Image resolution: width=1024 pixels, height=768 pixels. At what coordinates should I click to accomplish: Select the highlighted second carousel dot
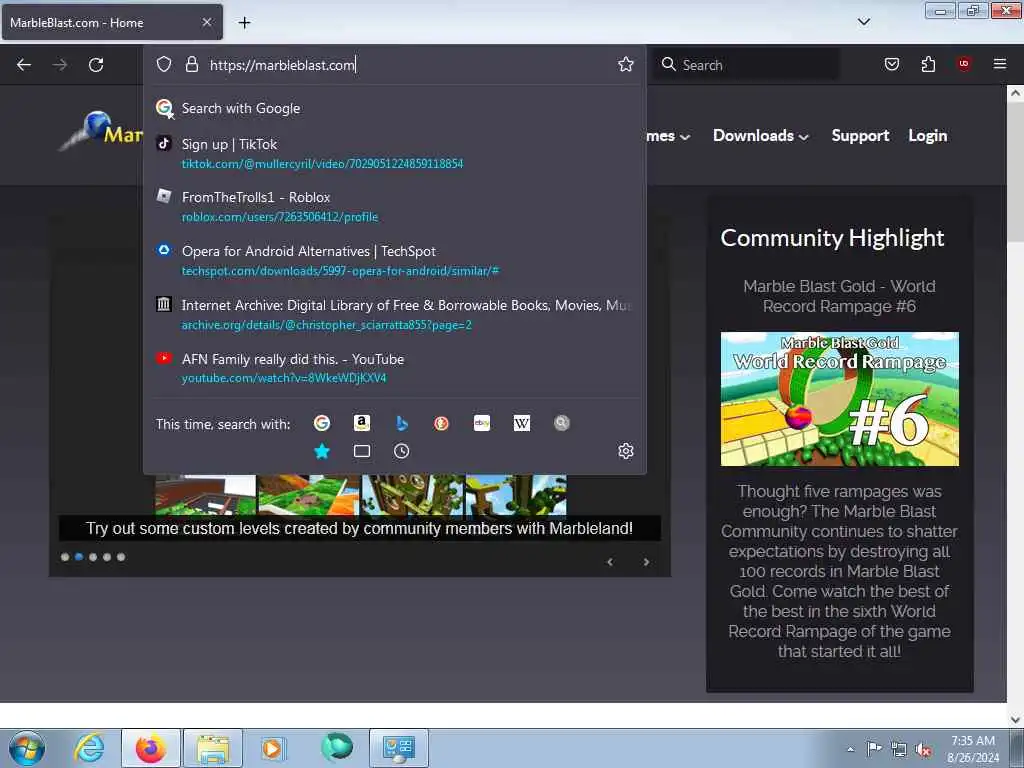[x=79, y=557]
